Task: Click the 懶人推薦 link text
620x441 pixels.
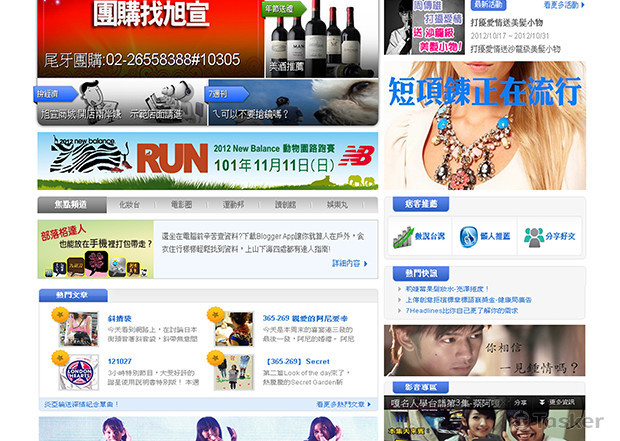Action: coord(495,236)
